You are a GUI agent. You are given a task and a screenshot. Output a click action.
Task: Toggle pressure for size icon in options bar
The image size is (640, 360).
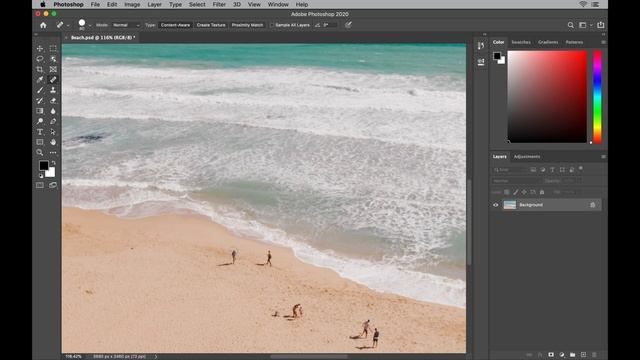[348, 25]
